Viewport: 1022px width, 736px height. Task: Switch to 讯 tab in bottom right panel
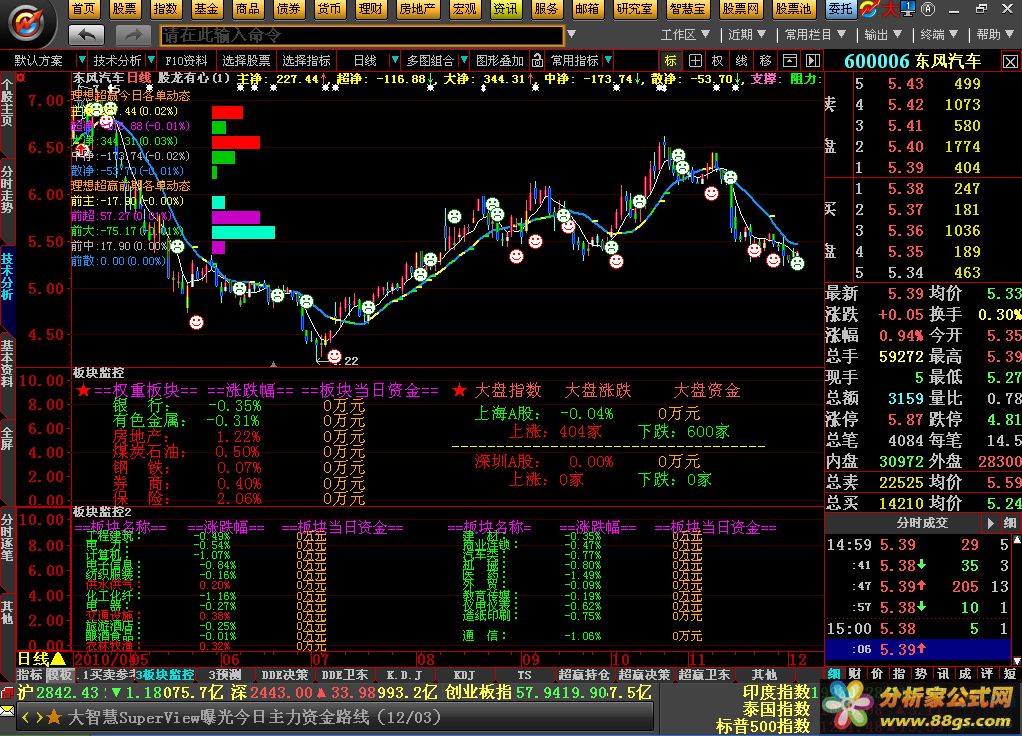(942, 673)
